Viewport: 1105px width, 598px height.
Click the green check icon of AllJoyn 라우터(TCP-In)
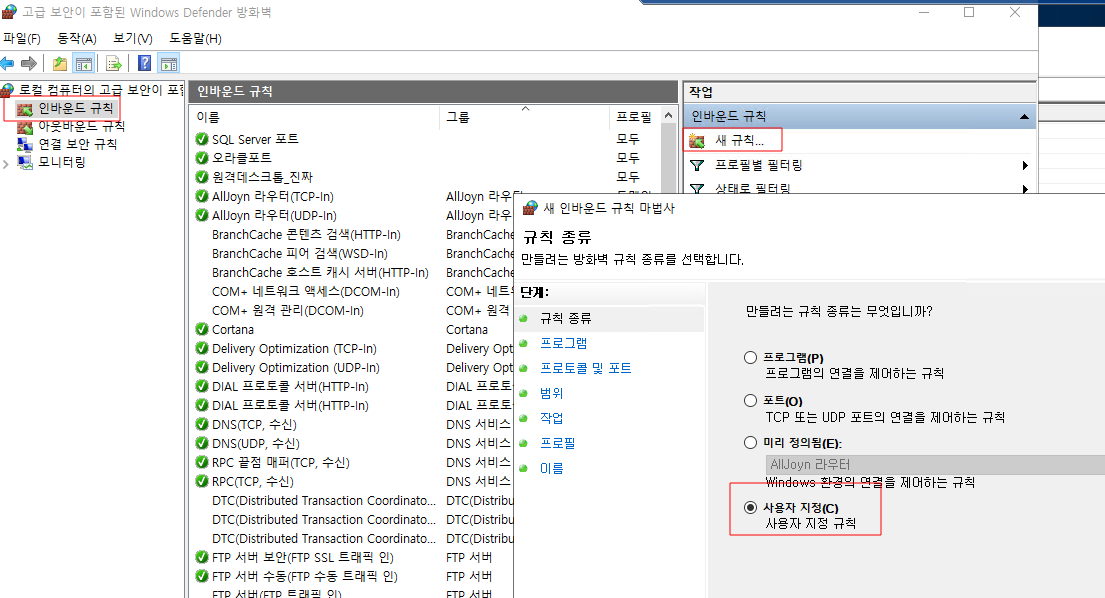click(x=202, y=196)
